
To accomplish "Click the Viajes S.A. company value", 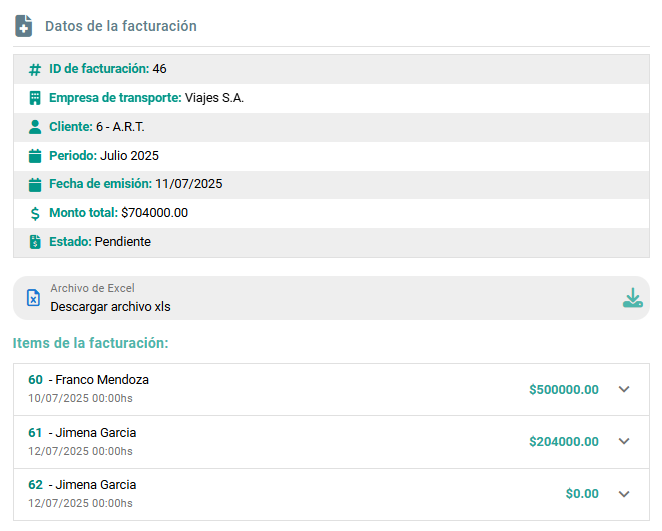I will click(214, 98).
